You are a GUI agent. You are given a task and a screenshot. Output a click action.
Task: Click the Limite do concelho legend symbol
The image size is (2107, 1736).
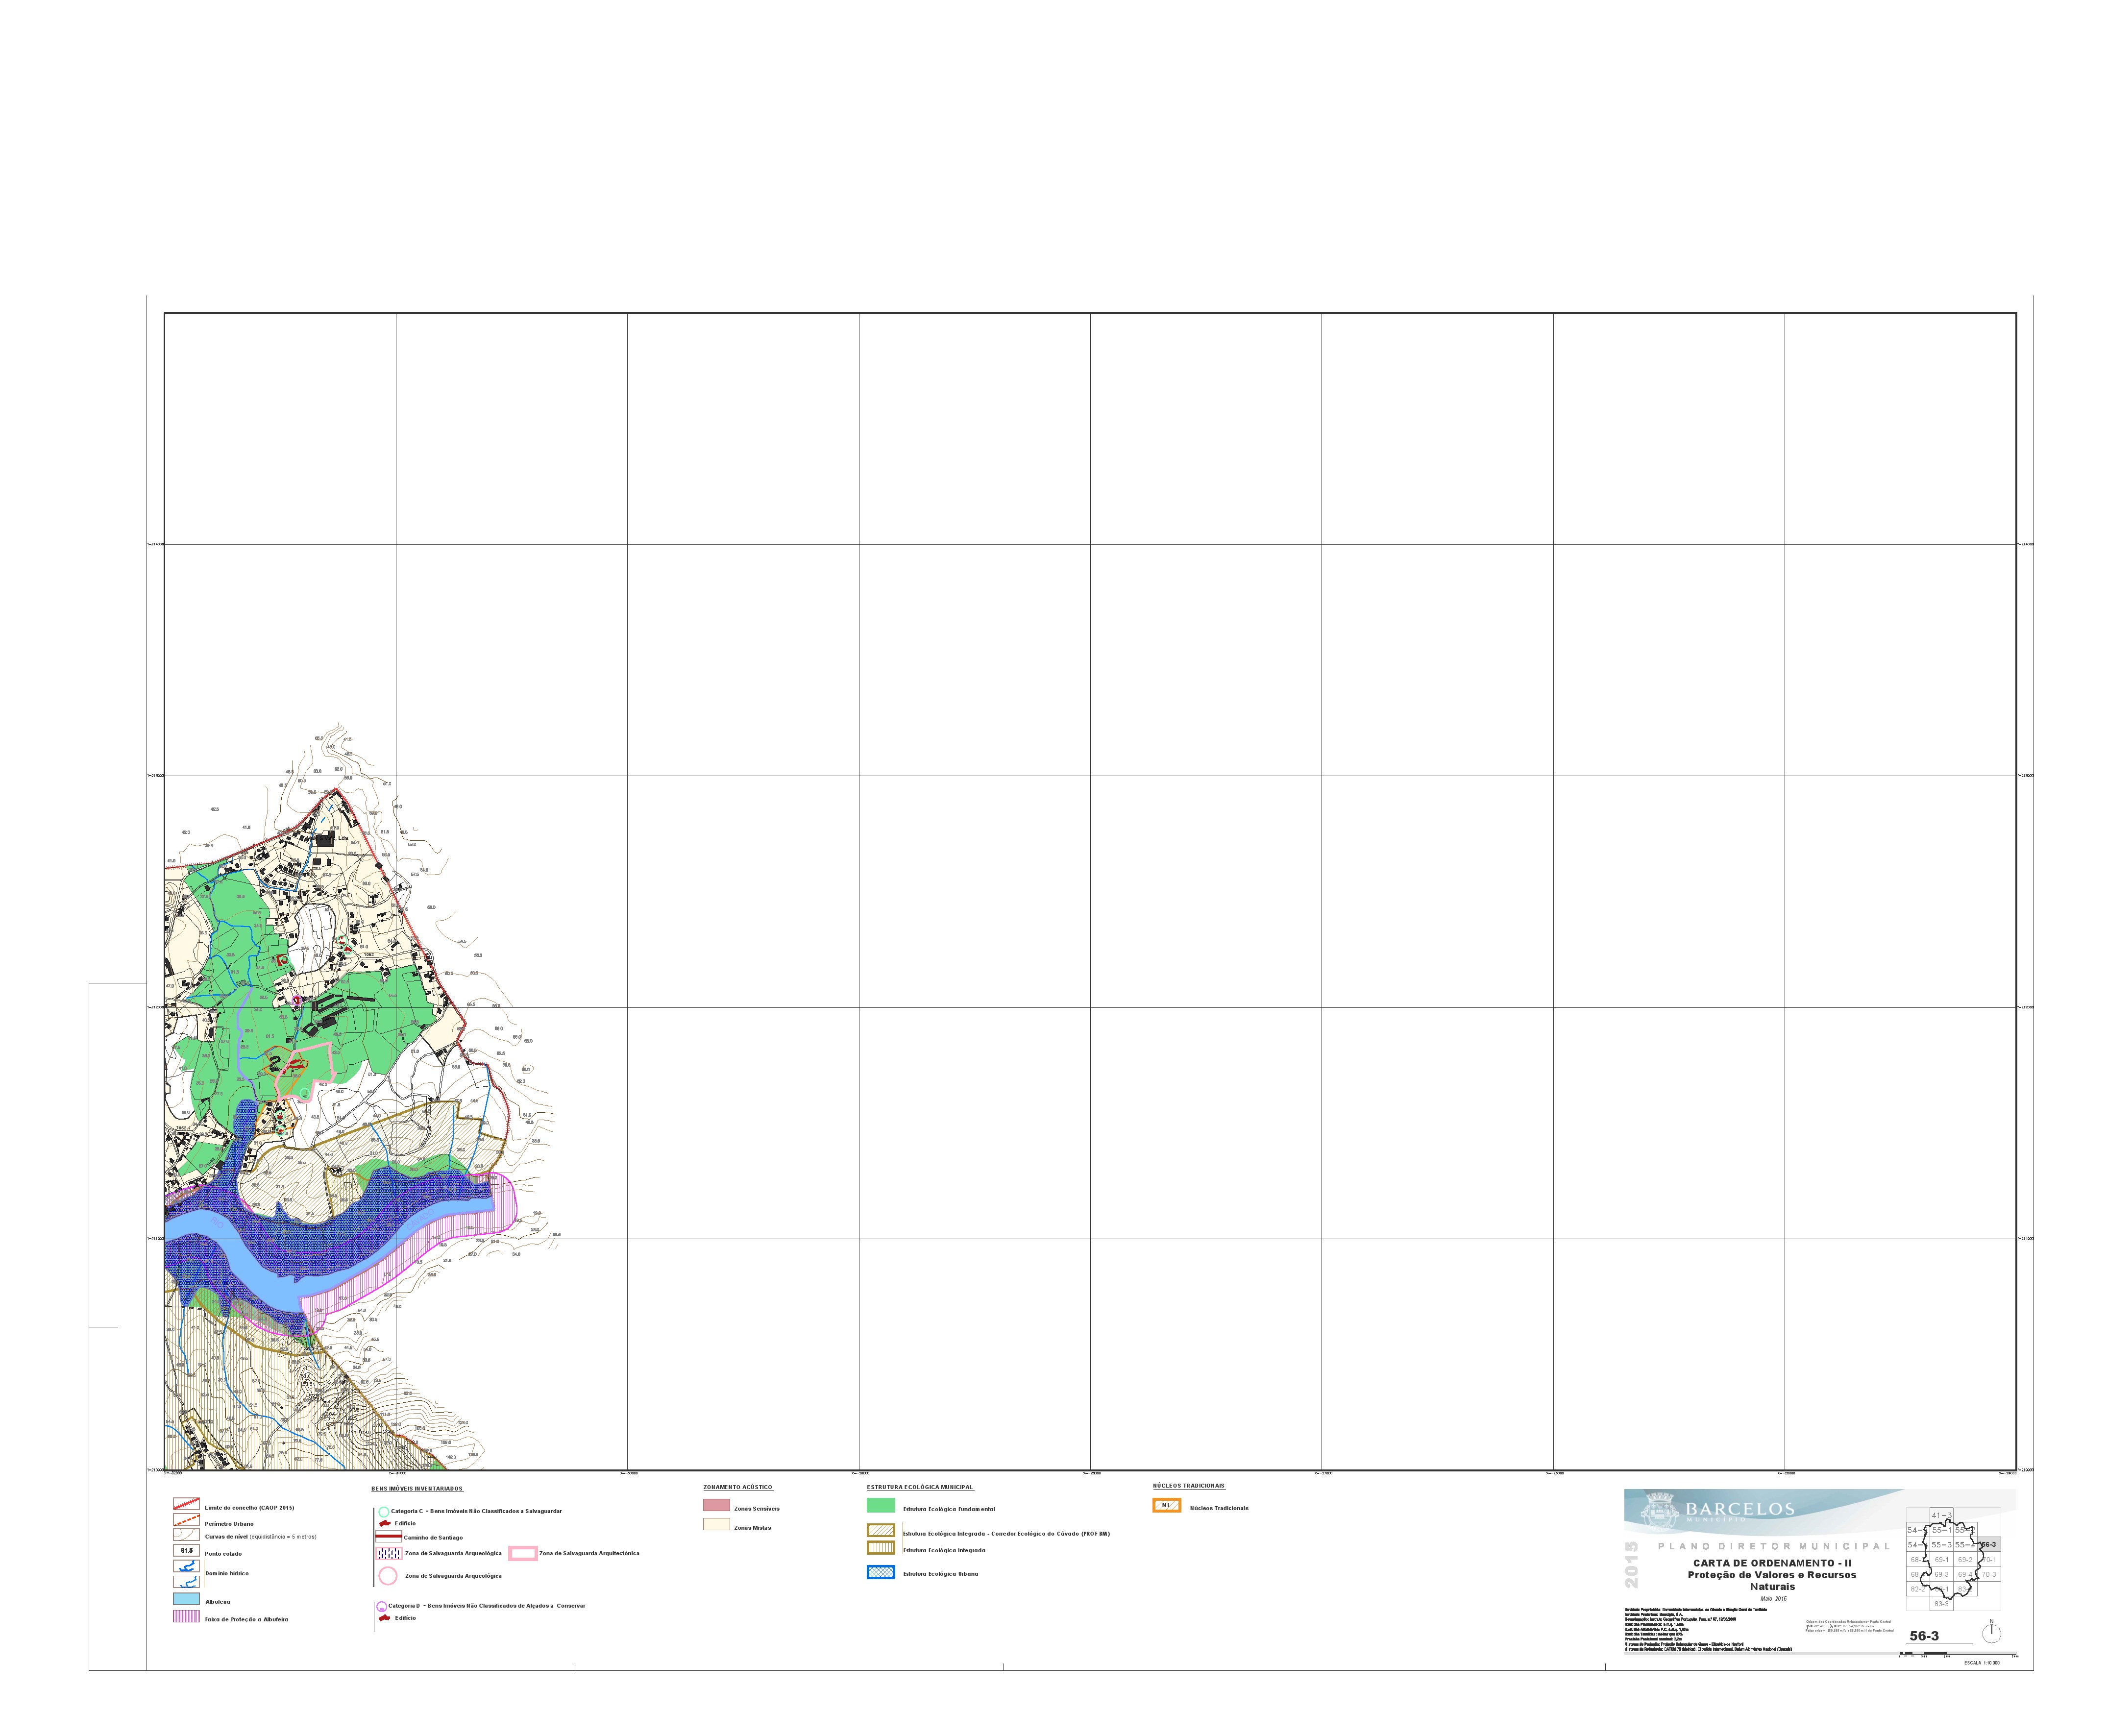(x=187, y=1504)
